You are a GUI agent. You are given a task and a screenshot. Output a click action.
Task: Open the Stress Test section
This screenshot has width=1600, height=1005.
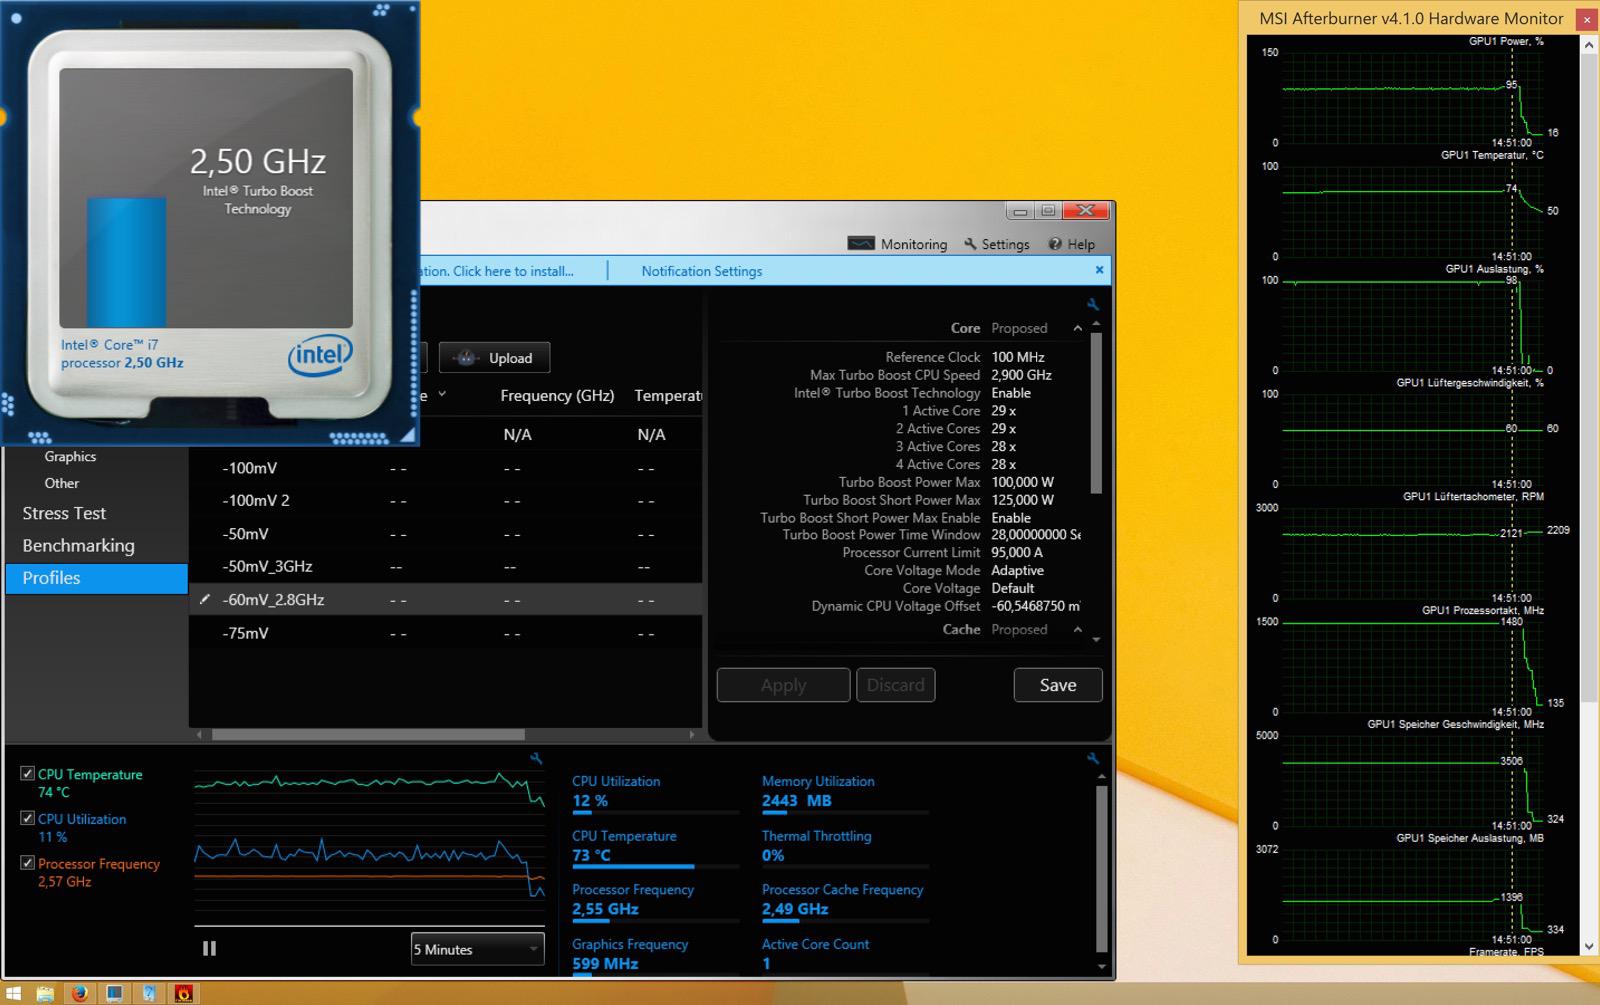coord(64,513)
